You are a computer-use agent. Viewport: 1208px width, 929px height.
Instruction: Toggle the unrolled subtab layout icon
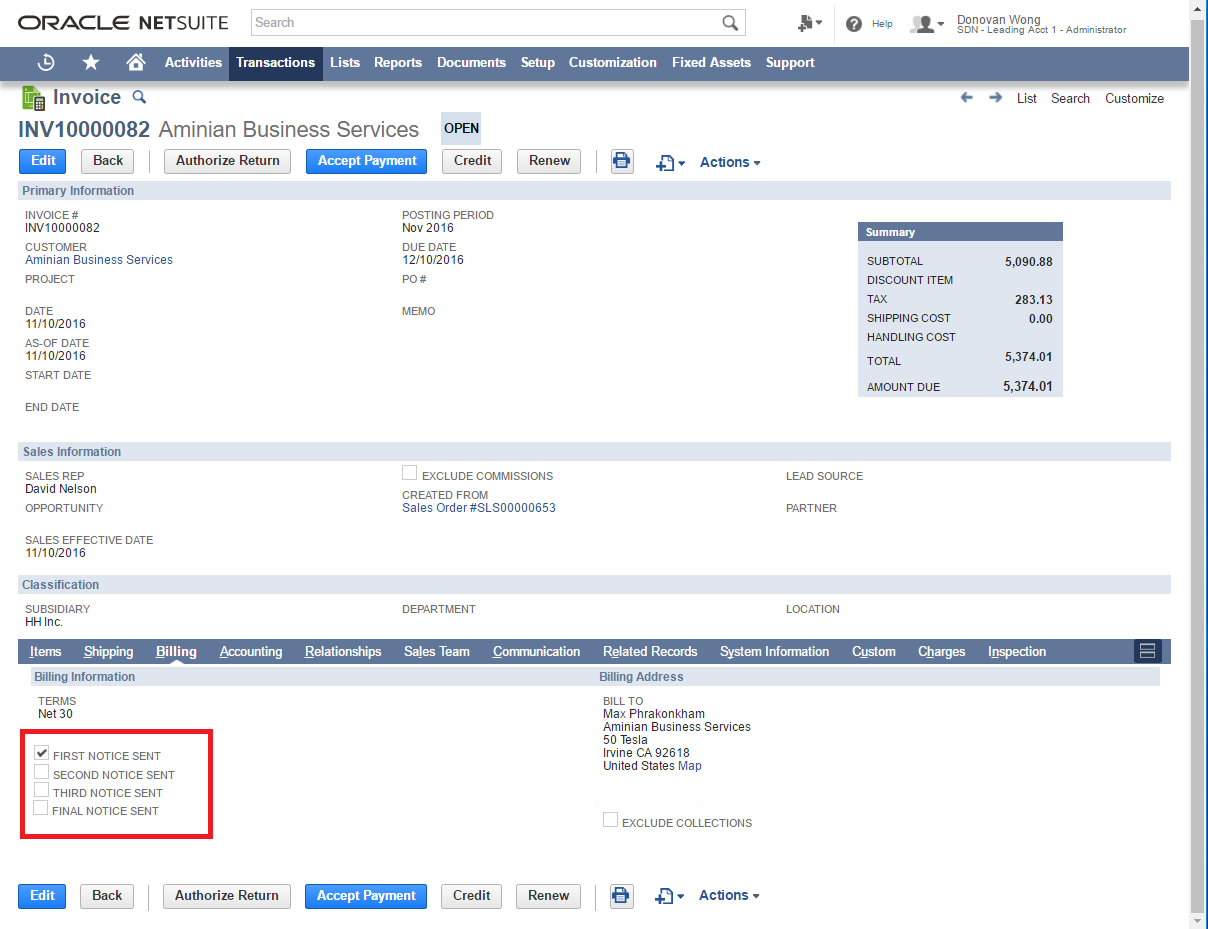pos(1147,651)
